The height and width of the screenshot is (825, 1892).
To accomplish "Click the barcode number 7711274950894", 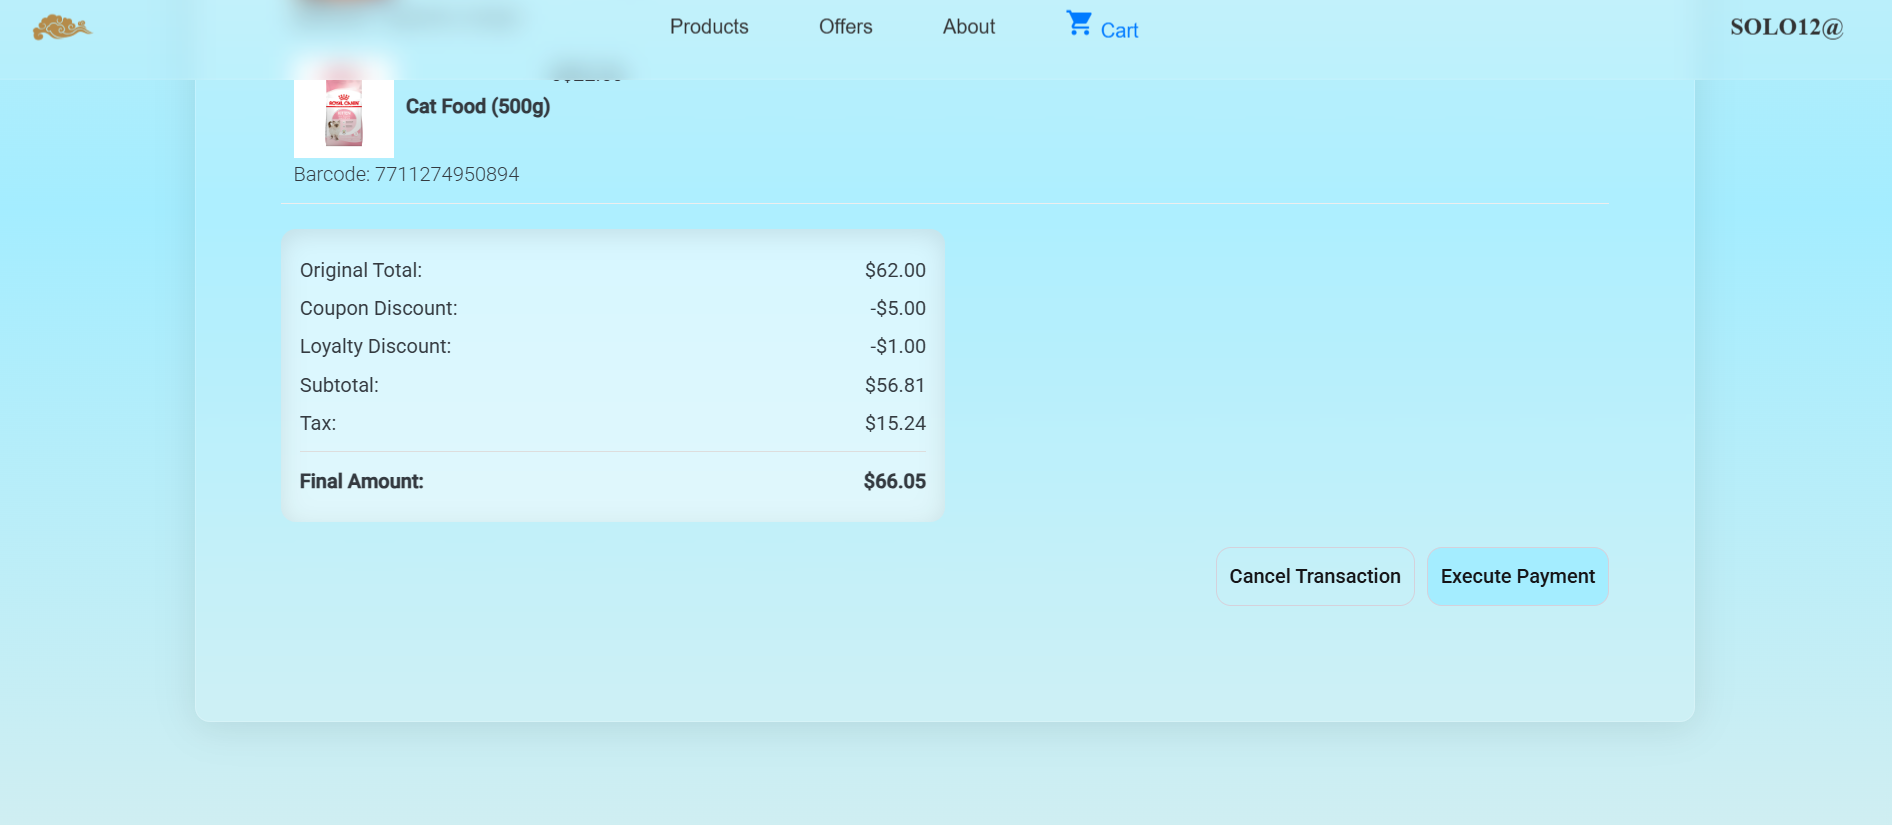I will [x=447, y=174].
